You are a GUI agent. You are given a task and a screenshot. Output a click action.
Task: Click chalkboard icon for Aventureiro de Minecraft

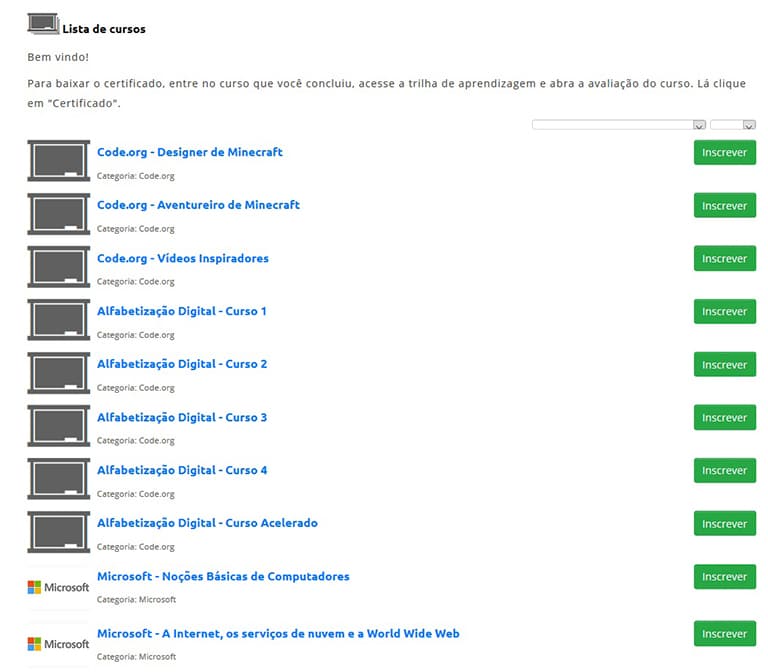click(x=59, y=213)
